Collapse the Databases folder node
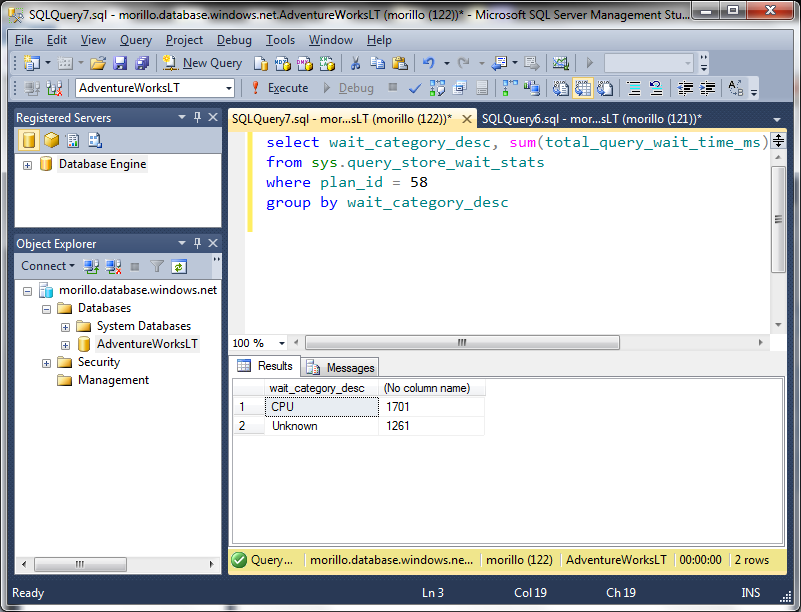This screenshot has height=612, width=801. tap(46, 309)
